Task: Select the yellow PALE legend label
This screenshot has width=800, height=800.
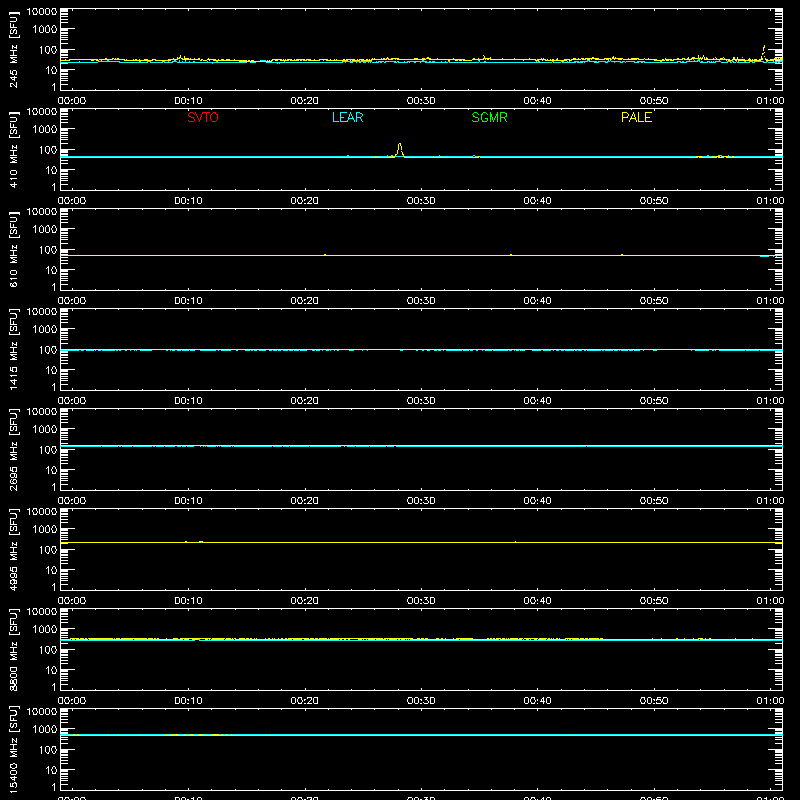Action: tap(636, 117)
